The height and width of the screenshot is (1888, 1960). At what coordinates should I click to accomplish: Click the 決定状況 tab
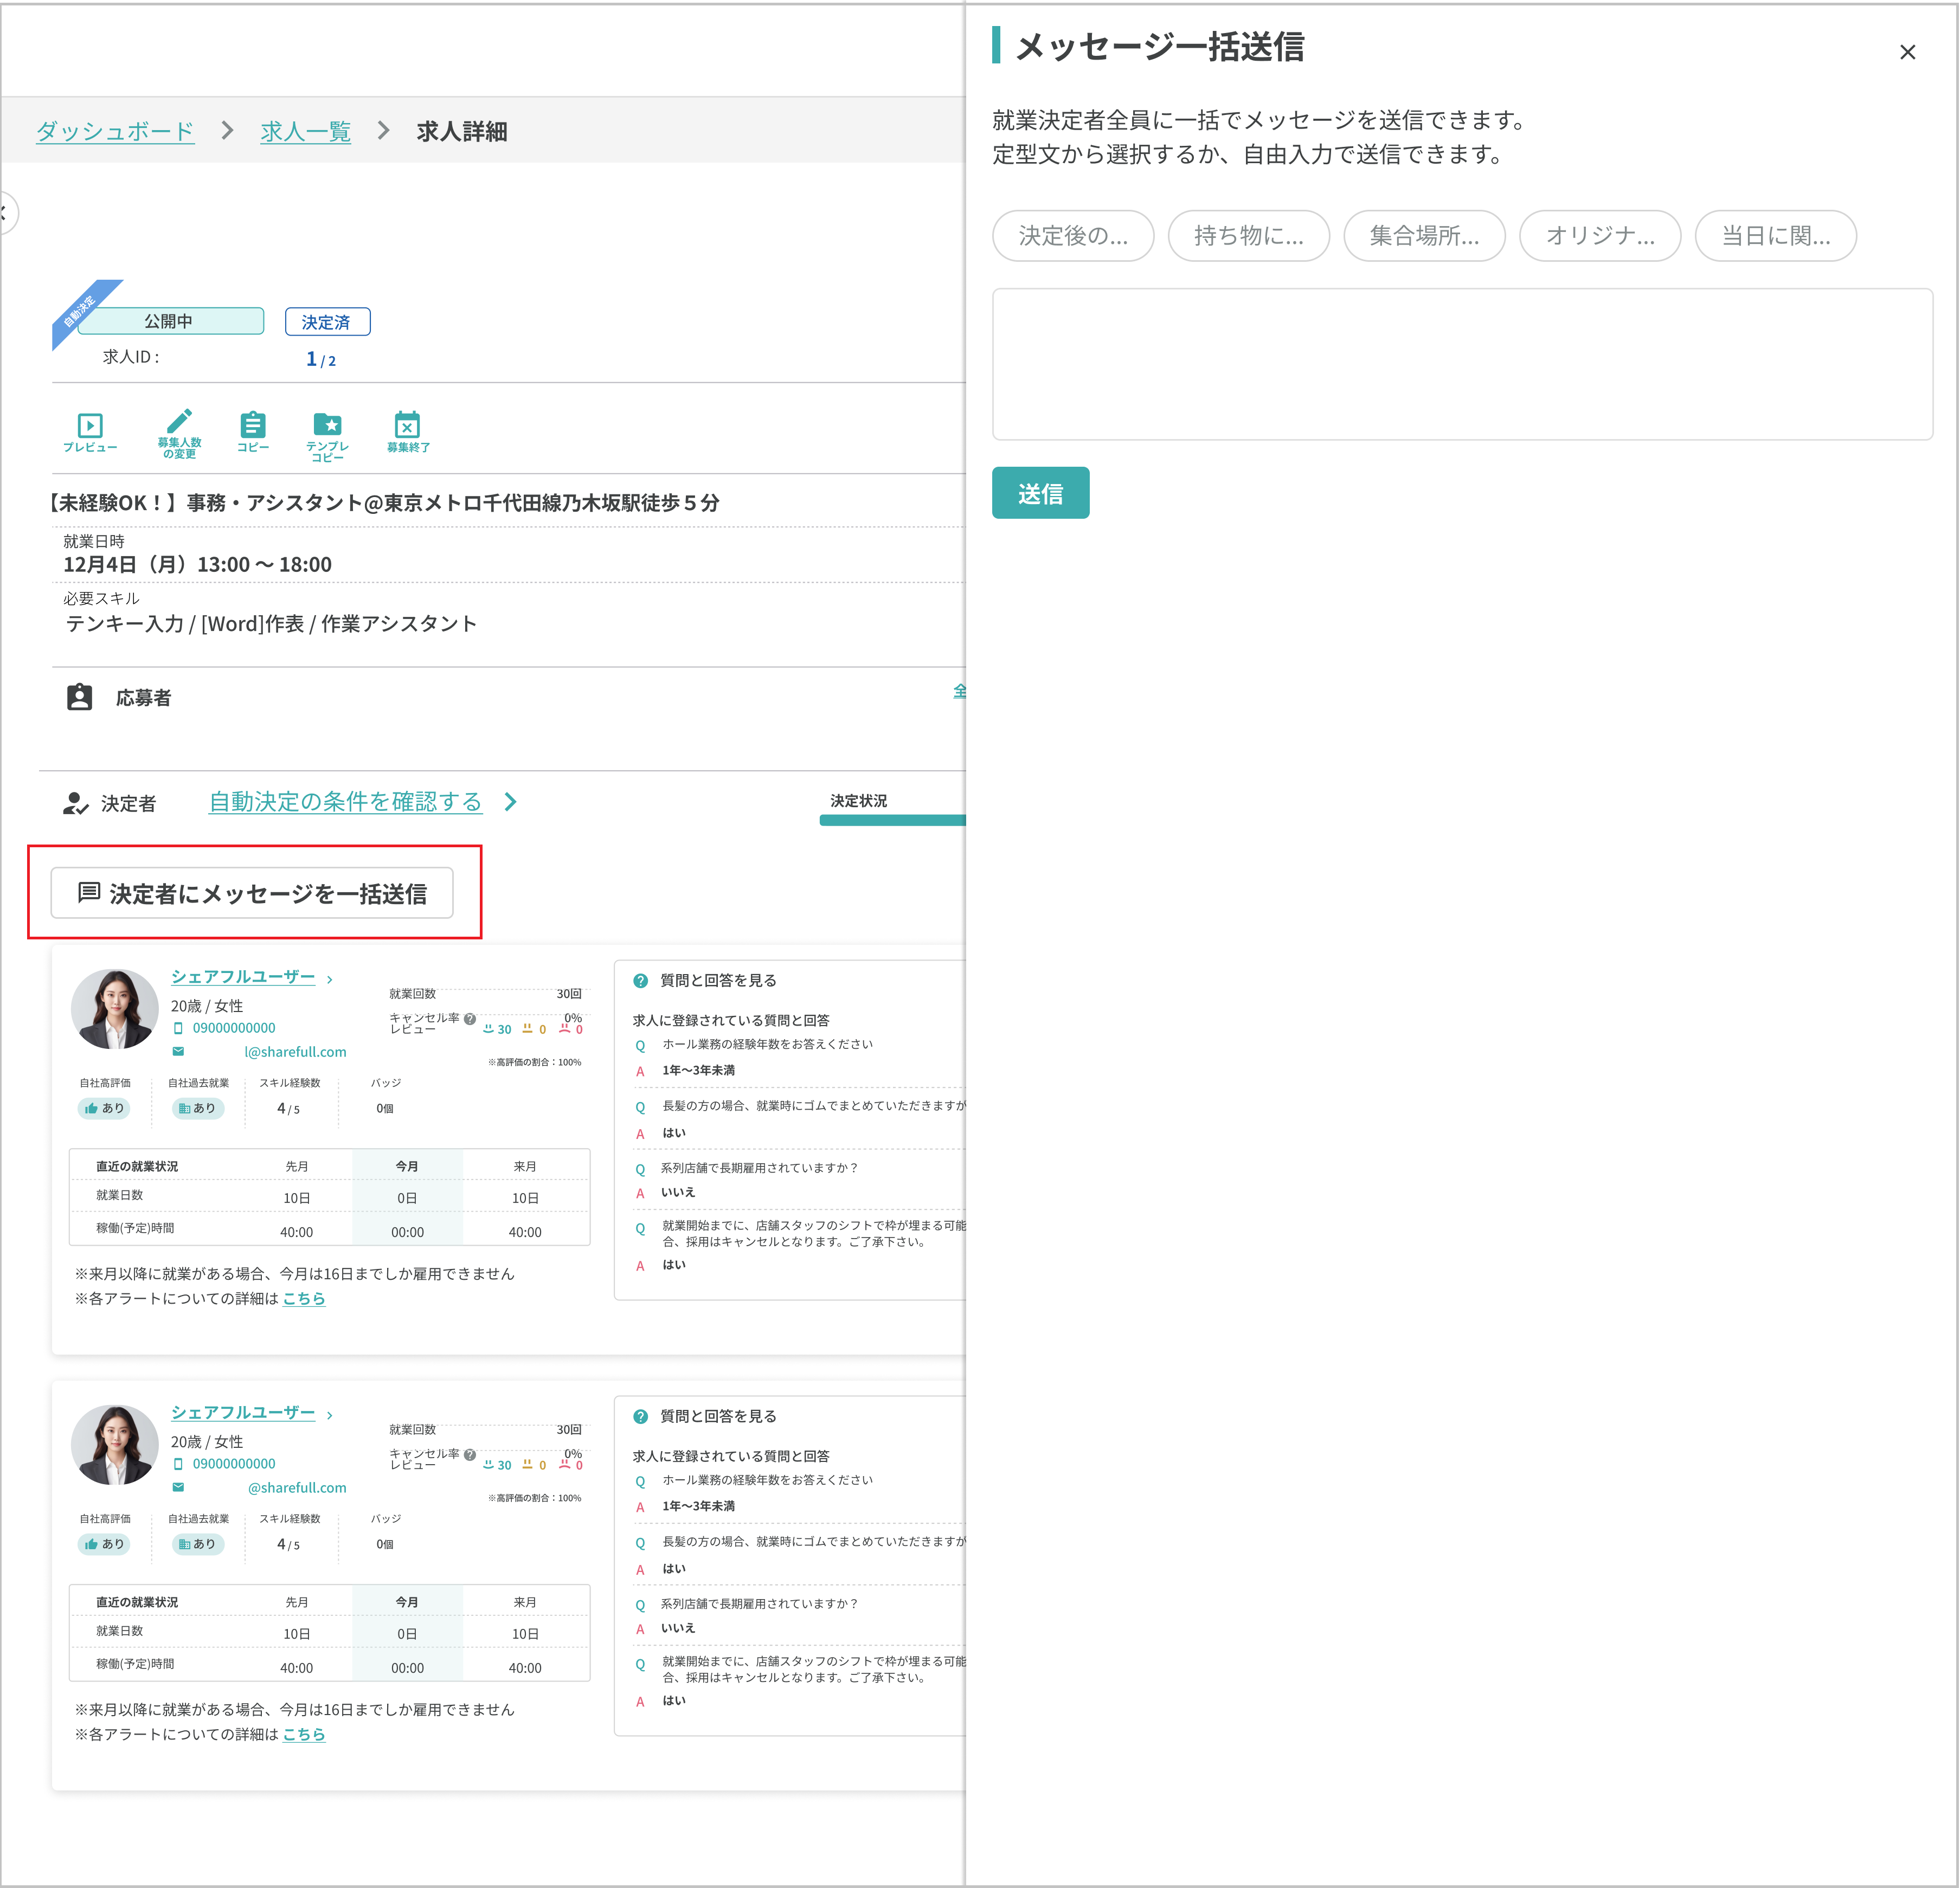pos(859,802)
